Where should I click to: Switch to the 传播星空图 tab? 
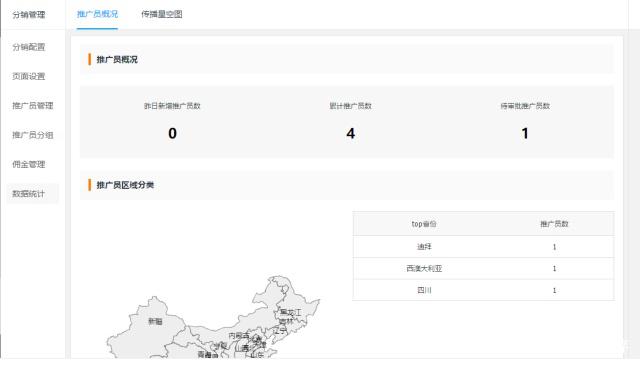162,14
